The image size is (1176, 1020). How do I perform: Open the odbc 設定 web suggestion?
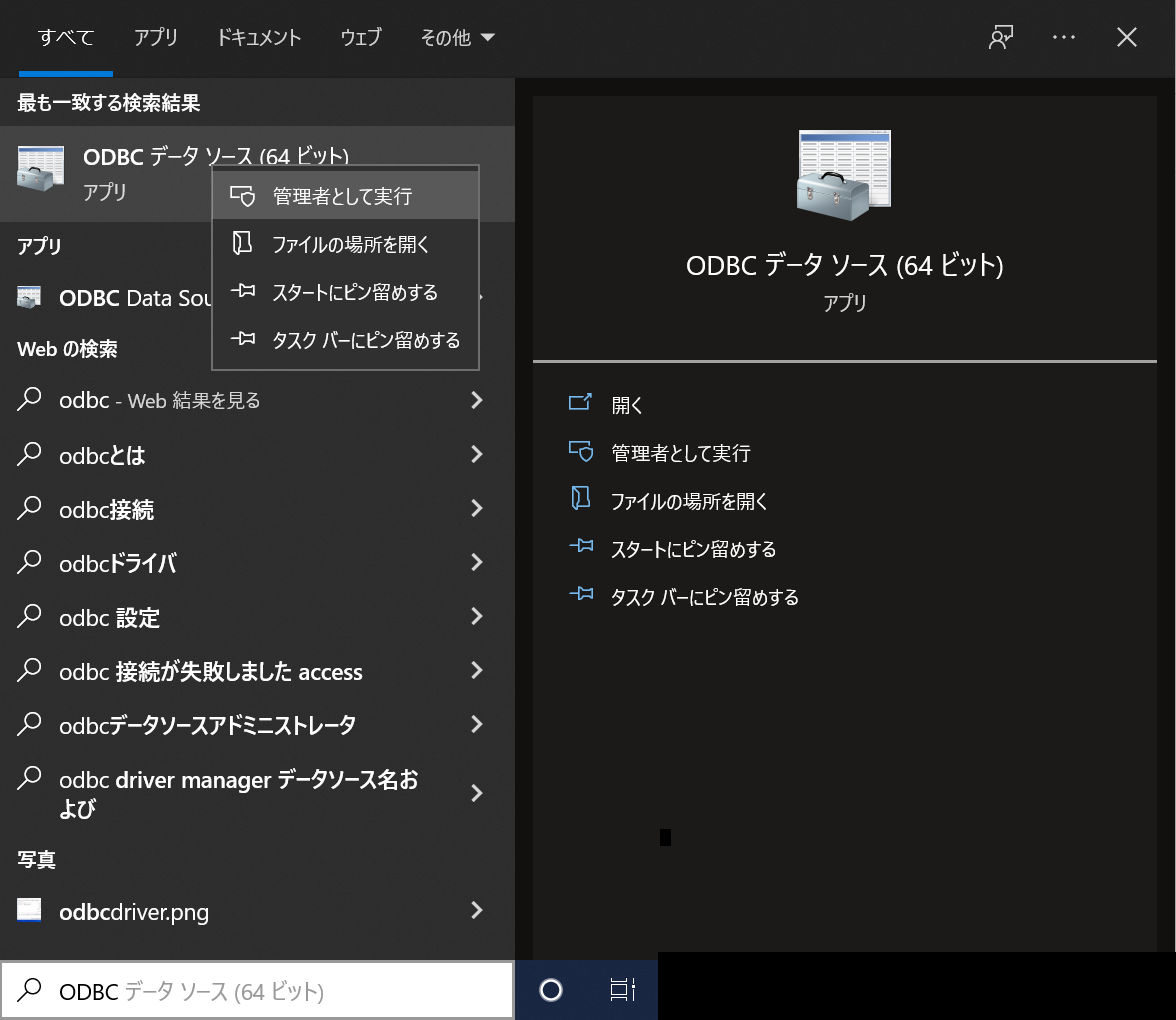(257, 616)
